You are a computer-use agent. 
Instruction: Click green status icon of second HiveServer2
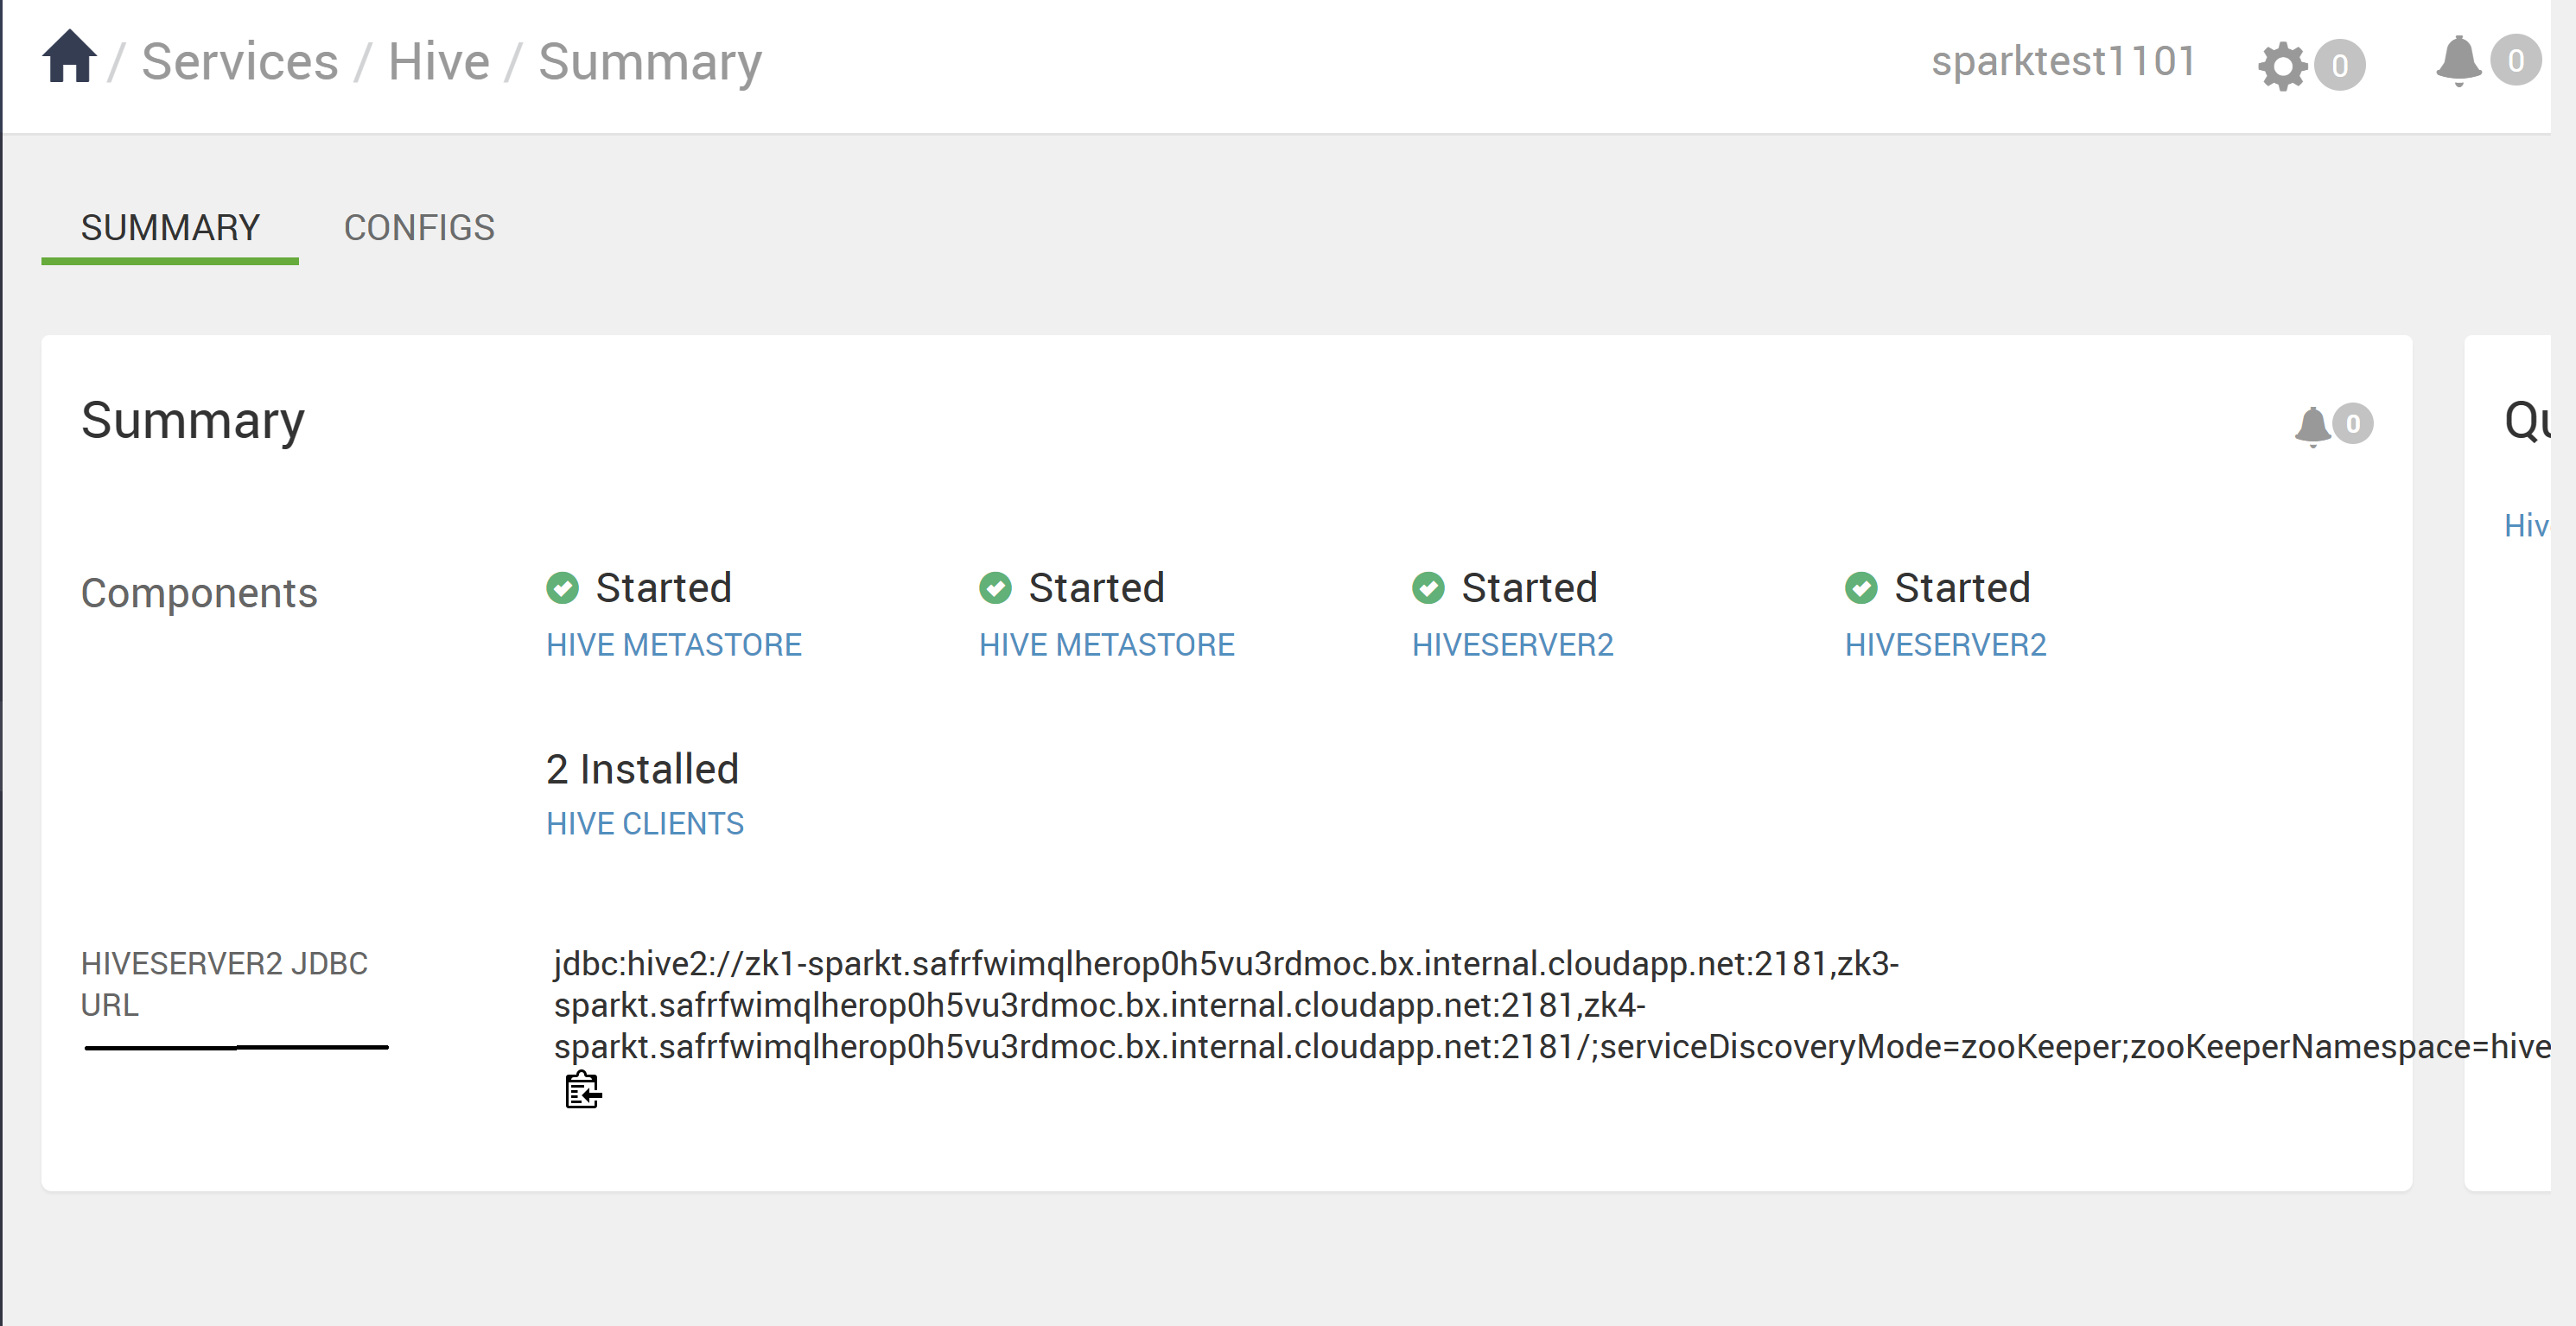pos(1861,588)
